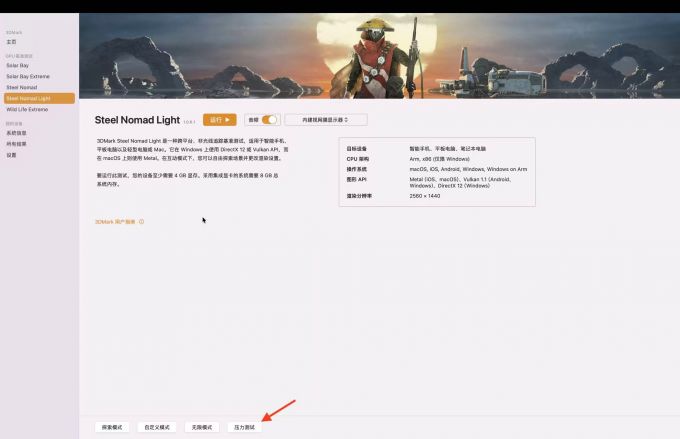Click the macOS, iOS, Android, Windows value
Image resolution: width=680 pixels, height=439 pixels.
click(468, 169)
